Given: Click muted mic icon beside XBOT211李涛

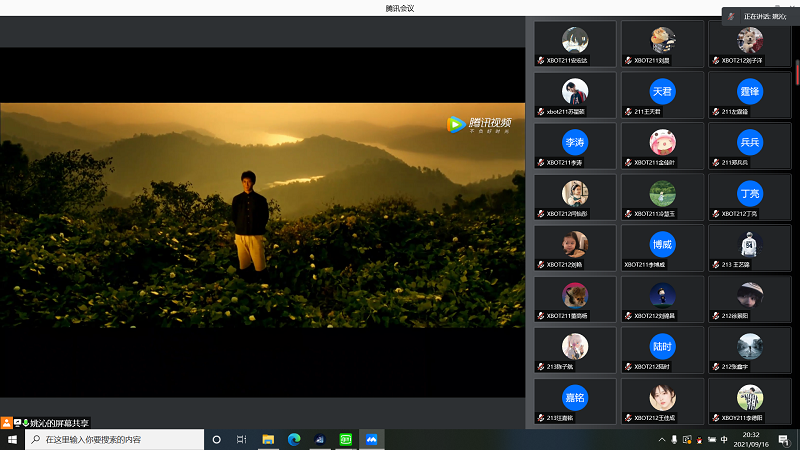Looking at the screenshot, I should point(541,163).
